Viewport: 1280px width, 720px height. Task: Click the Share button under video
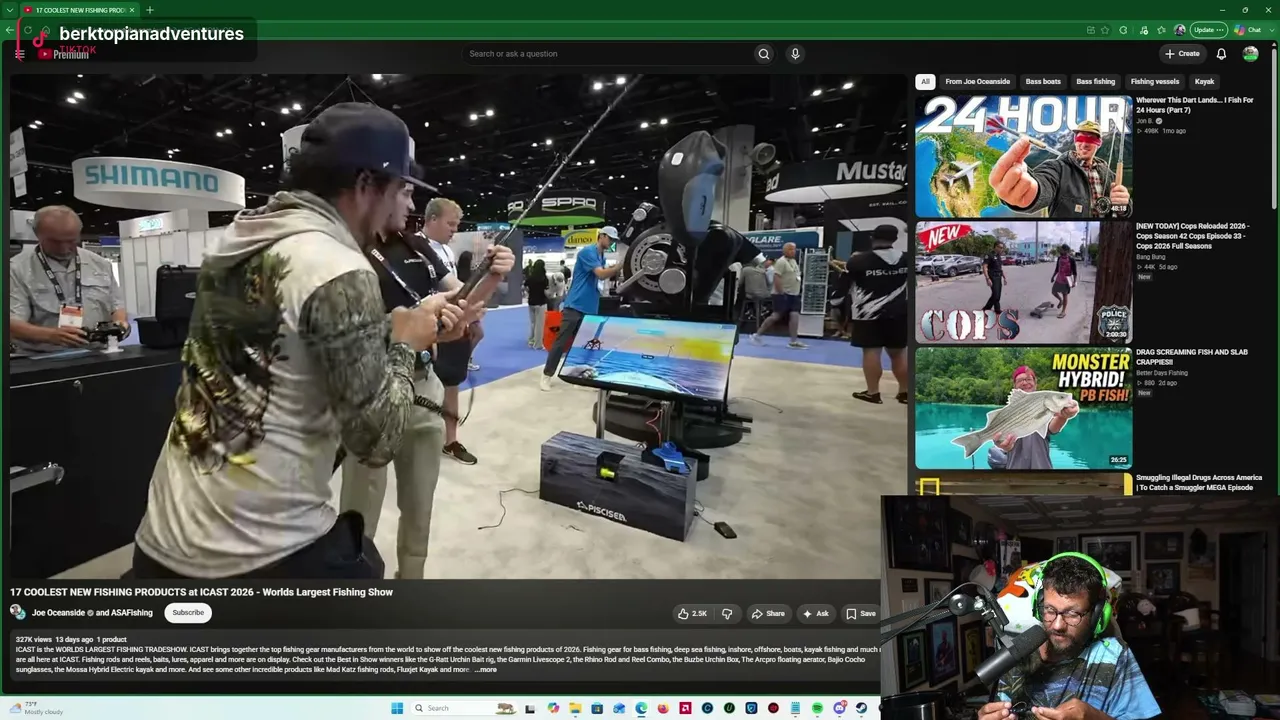pyautogui.click(x=768, y=614)
